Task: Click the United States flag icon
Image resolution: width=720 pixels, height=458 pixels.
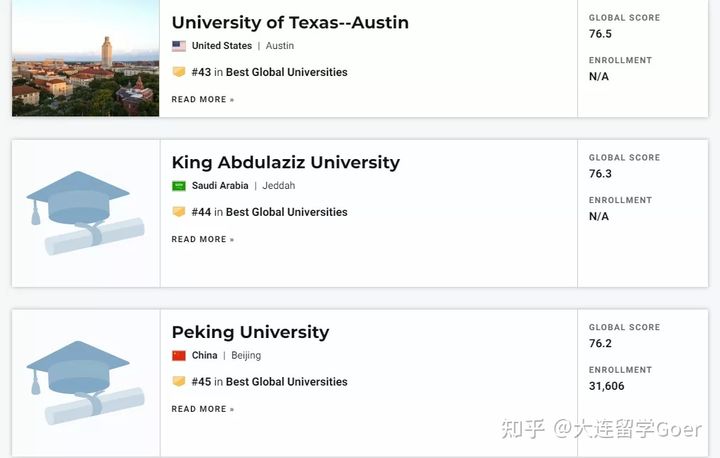Action: (179, 46)
